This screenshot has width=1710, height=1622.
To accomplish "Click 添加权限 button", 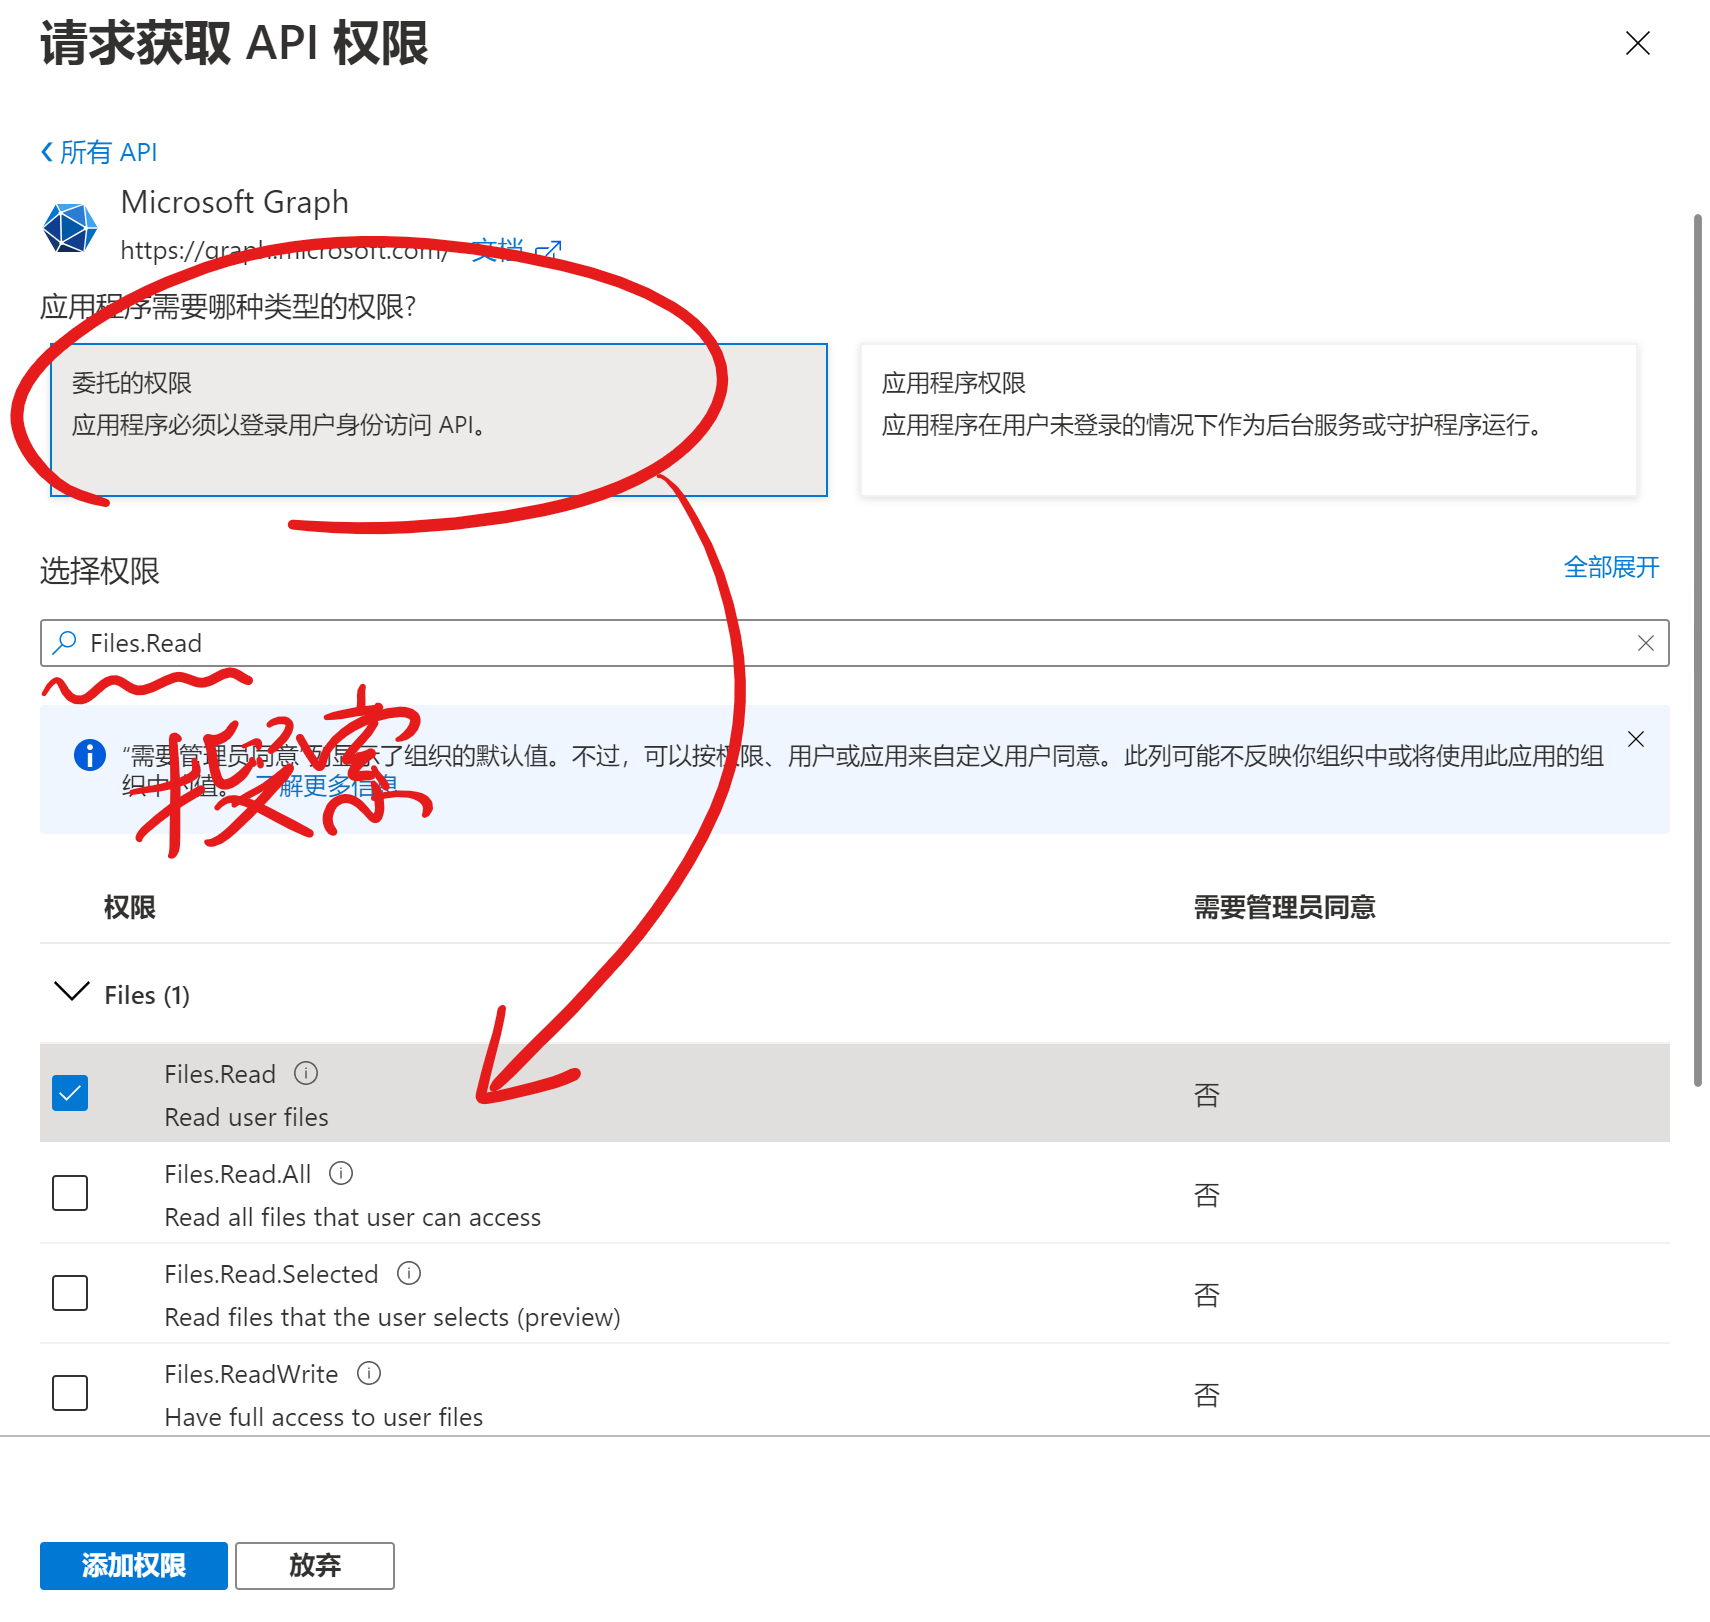I will pos(134,1566).
